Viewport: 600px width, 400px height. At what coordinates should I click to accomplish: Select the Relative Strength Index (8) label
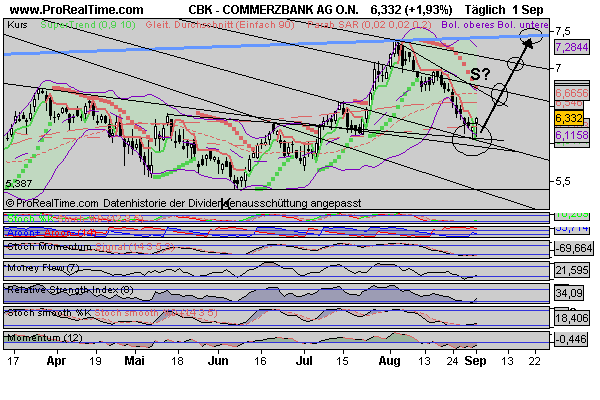click(x=70, y=290)
